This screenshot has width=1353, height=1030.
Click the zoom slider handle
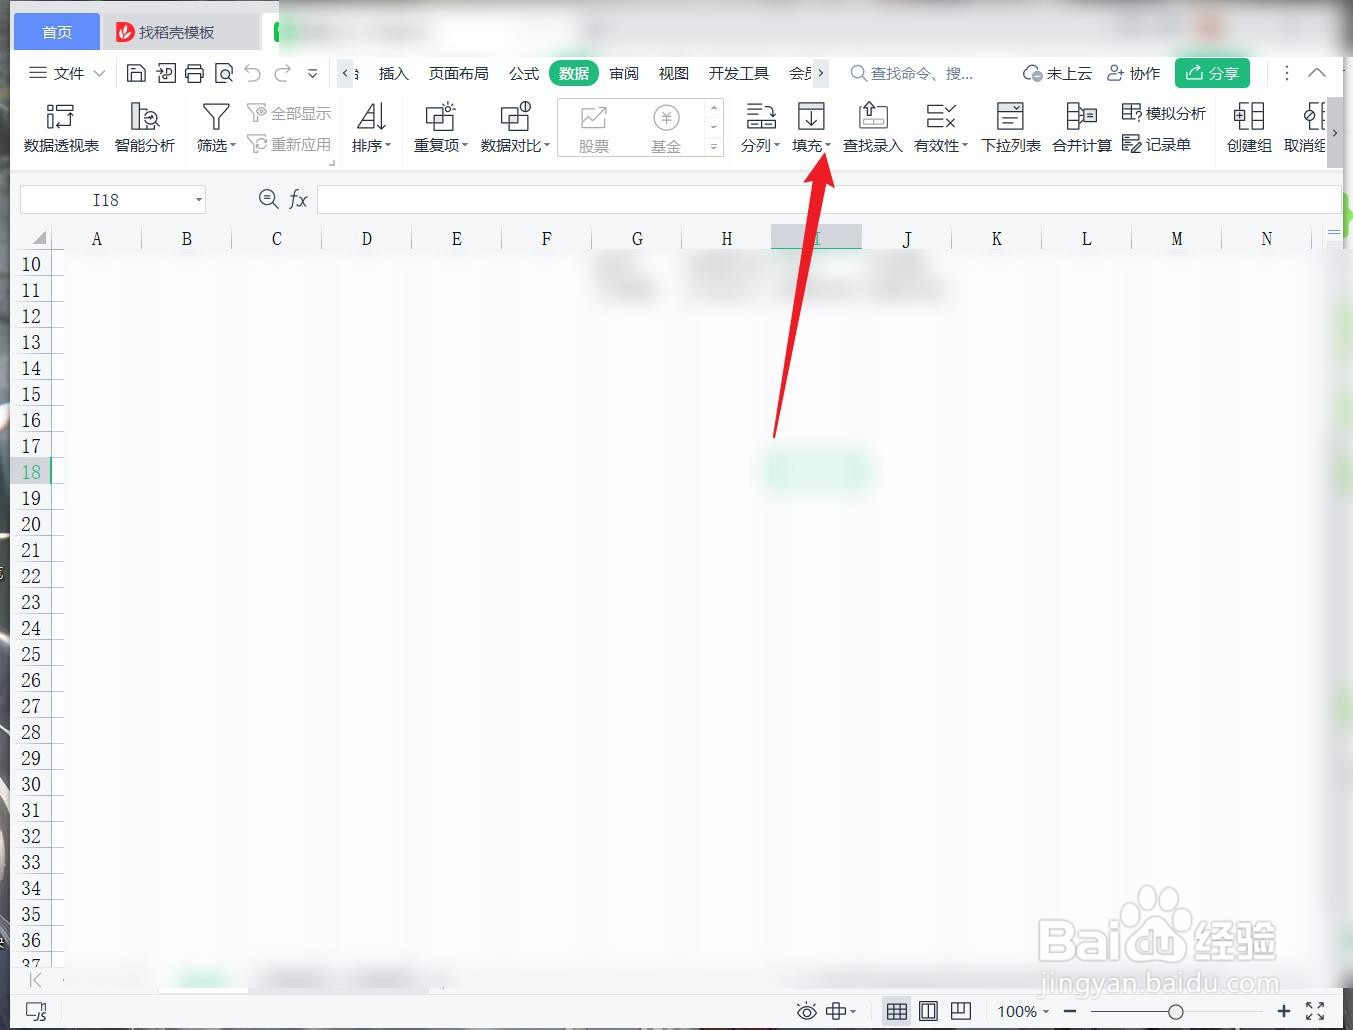coord(1176,1012)
